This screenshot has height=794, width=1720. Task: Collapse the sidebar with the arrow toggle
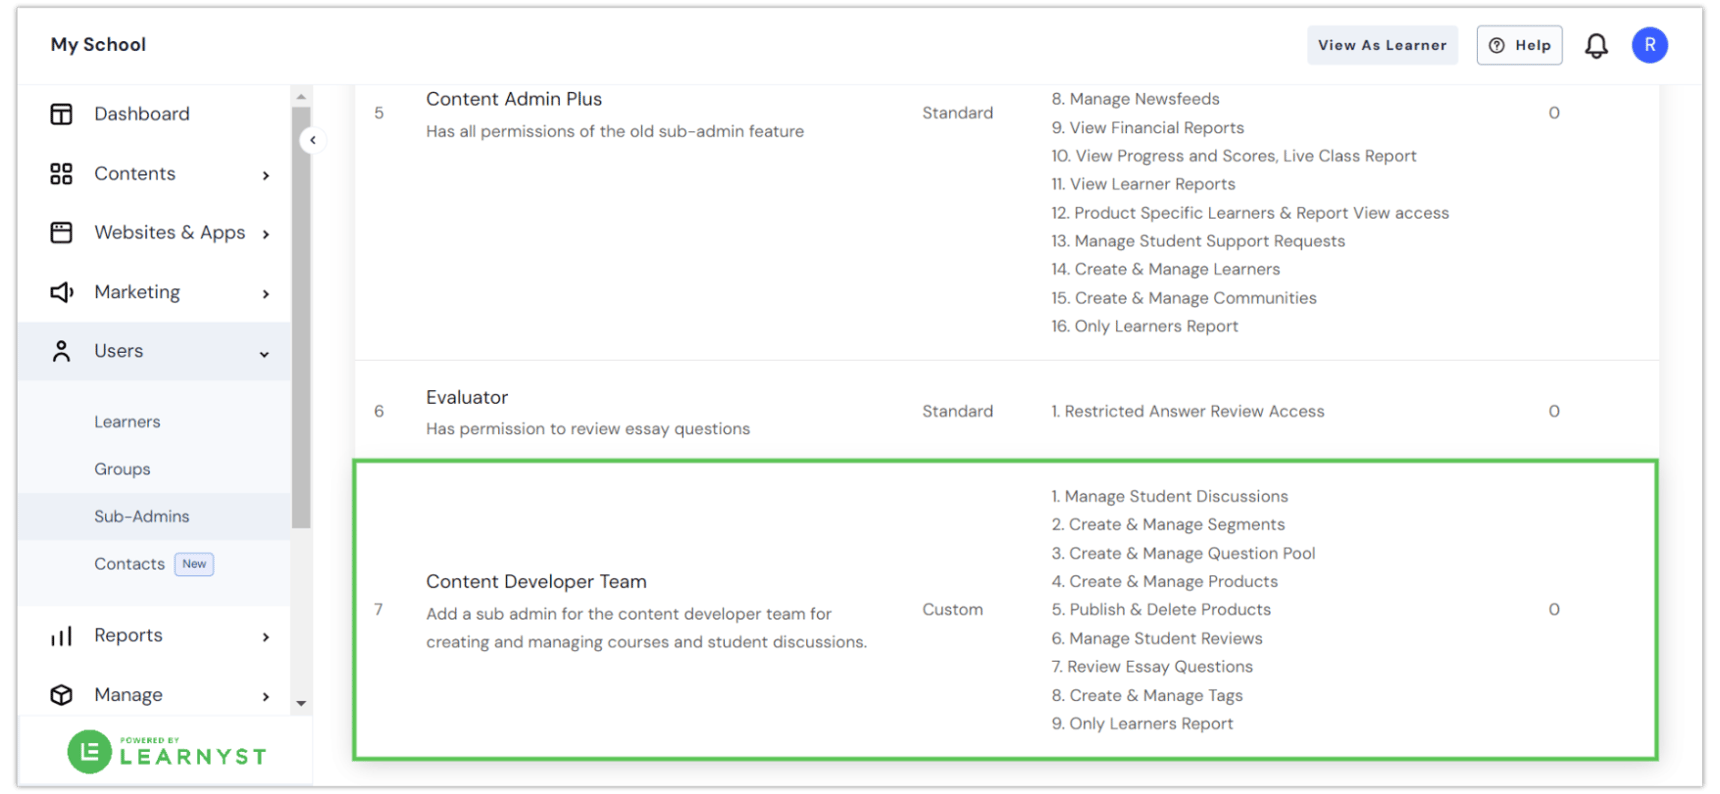coord(313,140)
